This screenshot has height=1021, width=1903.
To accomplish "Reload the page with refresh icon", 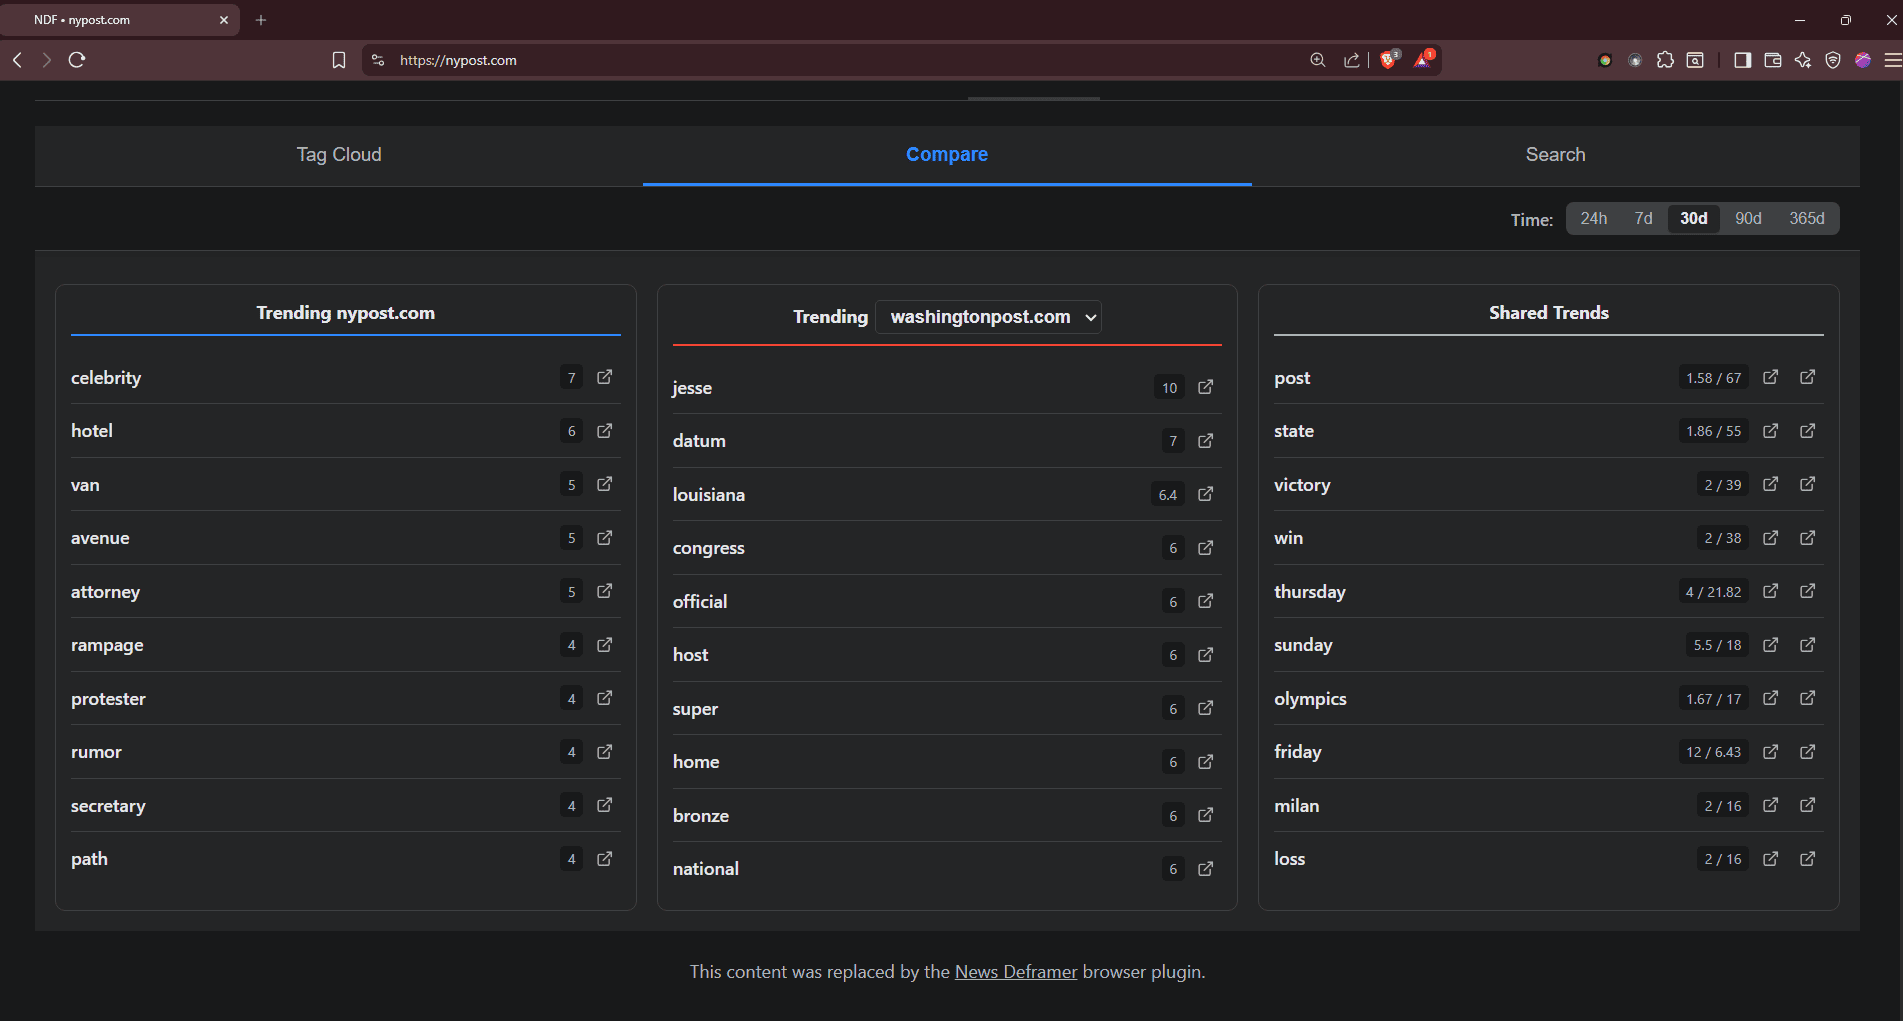I will 77,60.
